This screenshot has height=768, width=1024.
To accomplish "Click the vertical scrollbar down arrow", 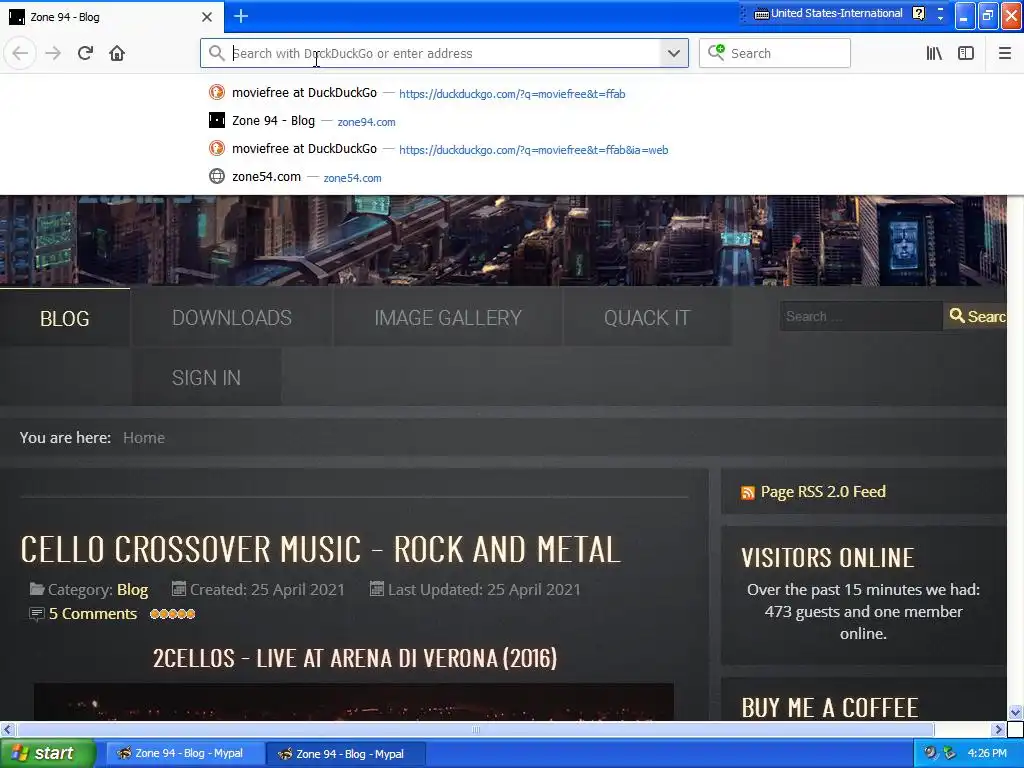I will coord(1016,712).
